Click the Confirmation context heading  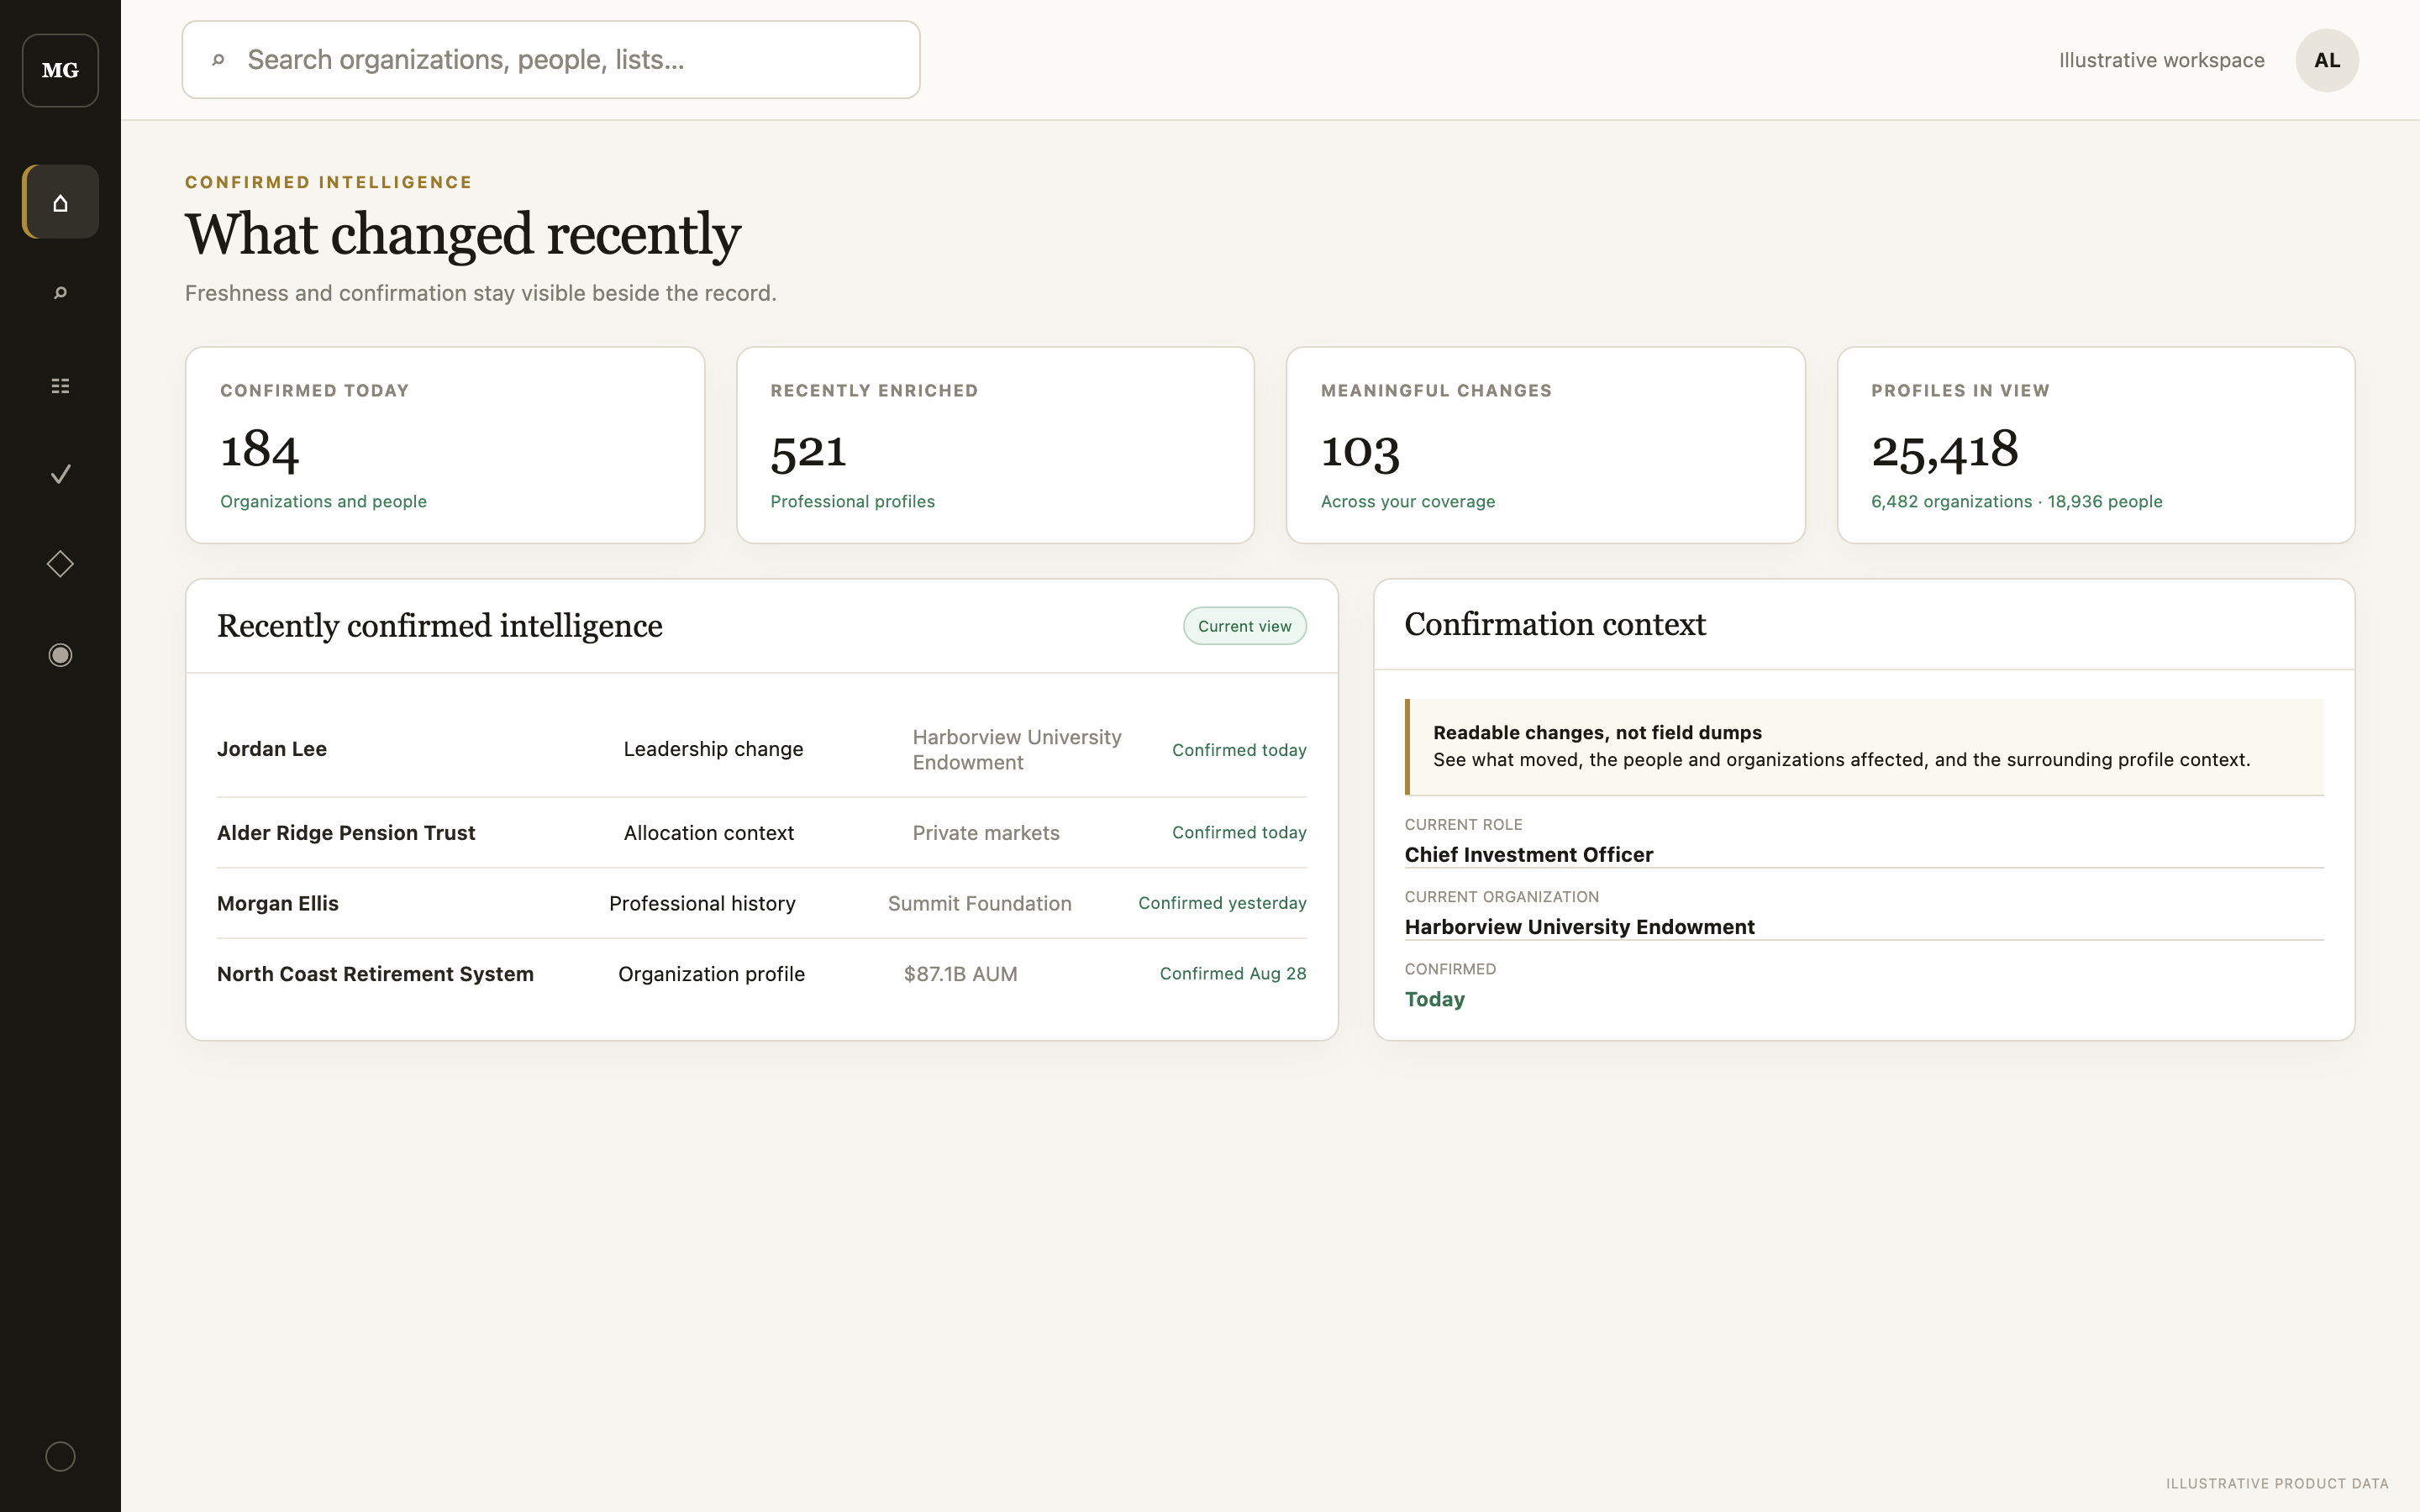pyautogui.click(x=1555, y=624)
